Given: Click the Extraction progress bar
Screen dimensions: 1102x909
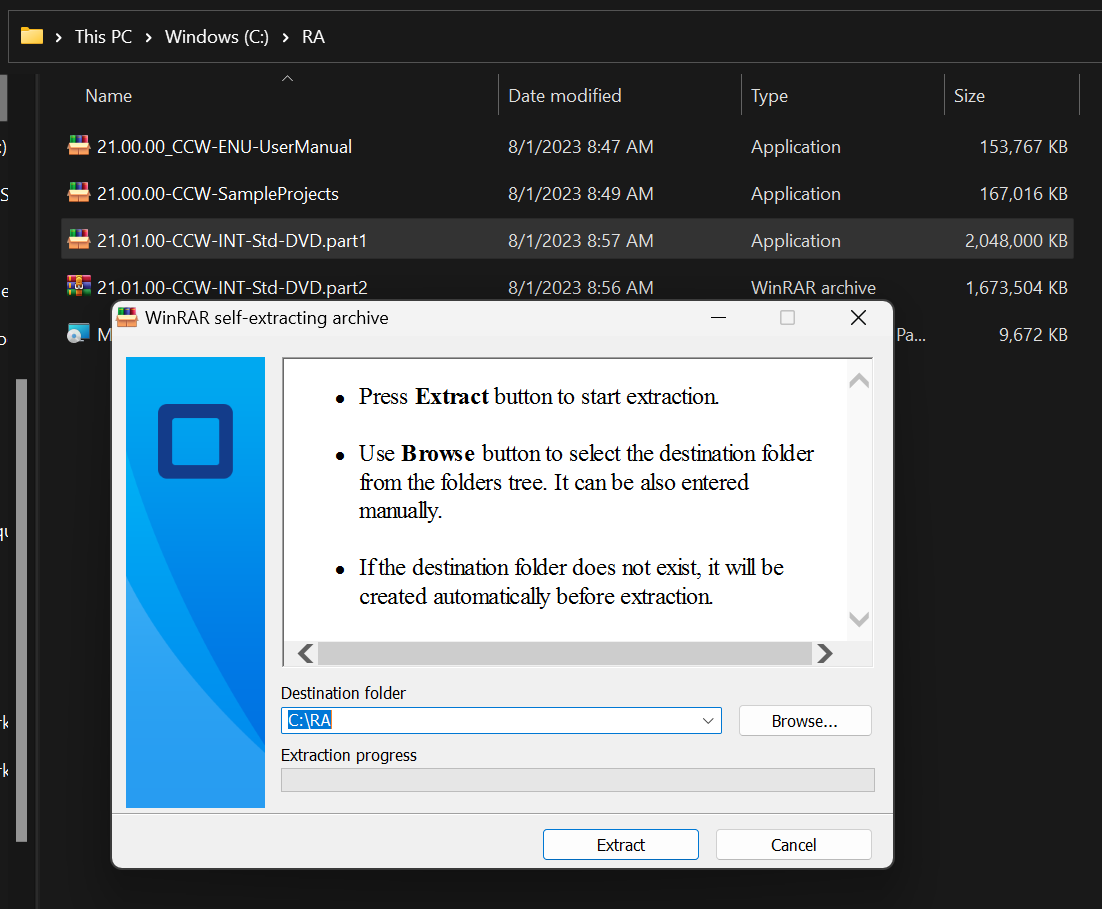Looking at the screenshot, I should [578, 780].
